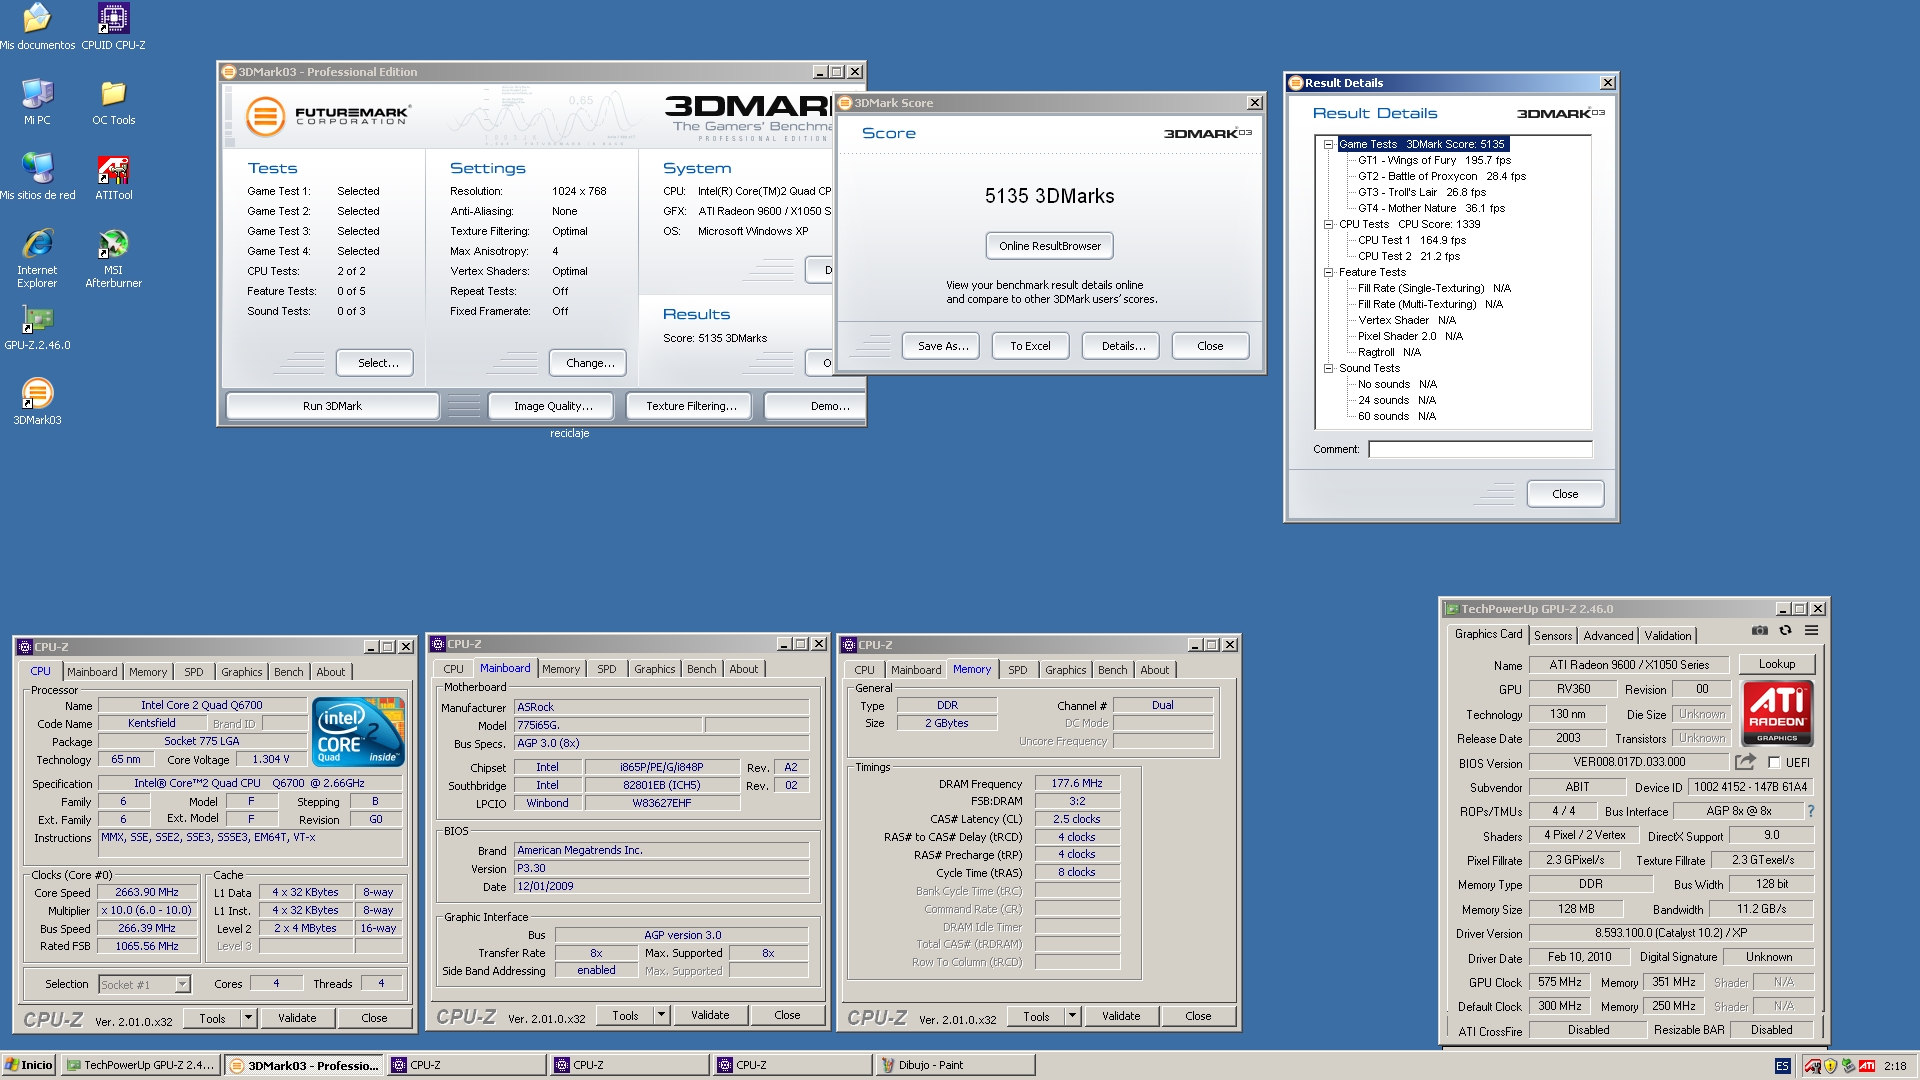Click the Online ResultBrowser button
Screen dimensions: 1920x1080
1050,246
